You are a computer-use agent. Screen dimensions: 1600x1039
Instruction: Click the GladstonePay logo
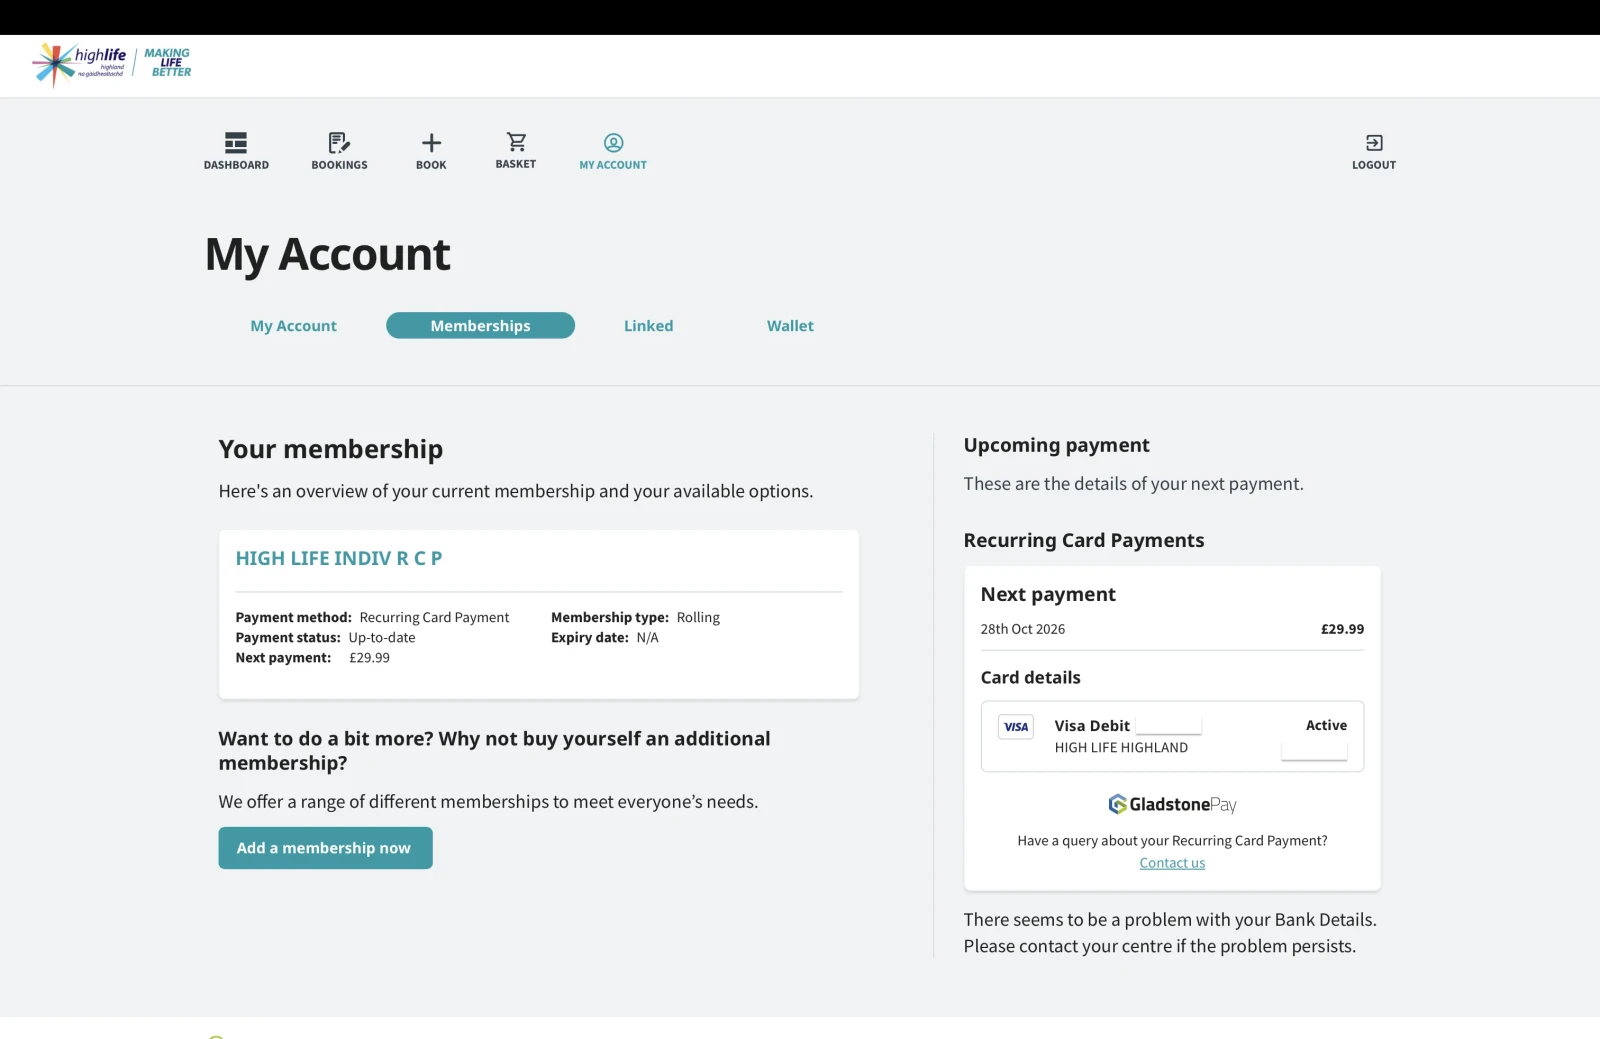(x=1172, y=804)
